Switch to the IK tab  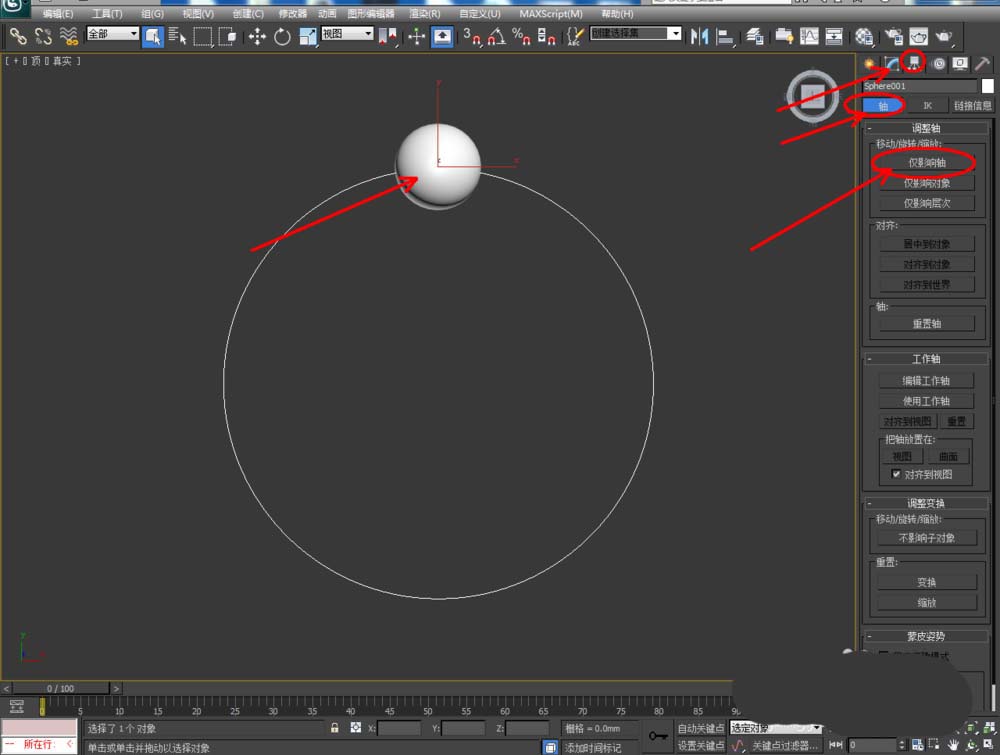[x=927, y=105]
